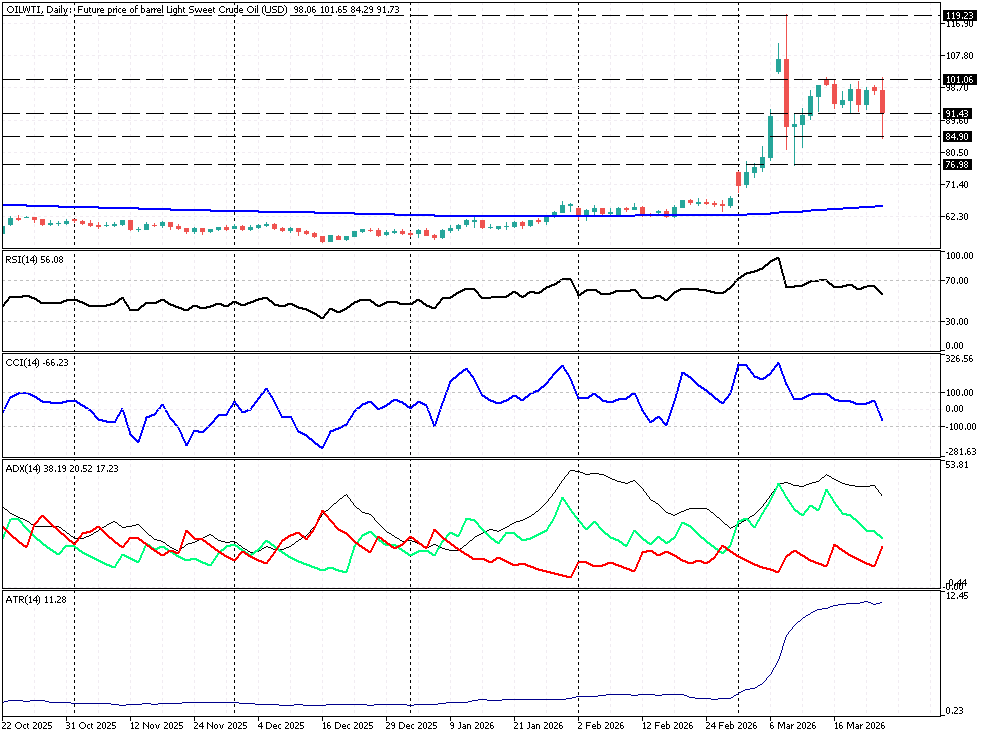Click the 119.23 price level tag

[x=958, y=16]
